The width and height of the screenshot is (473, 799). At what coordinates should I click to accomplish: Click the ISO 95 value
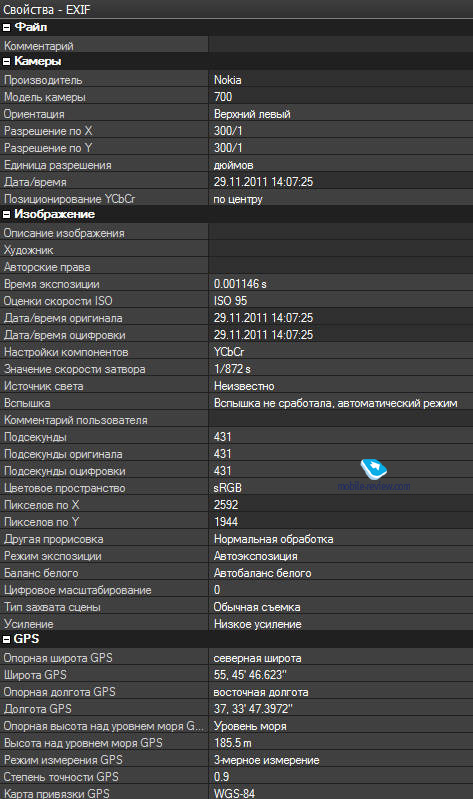click(x=230, y=301)
